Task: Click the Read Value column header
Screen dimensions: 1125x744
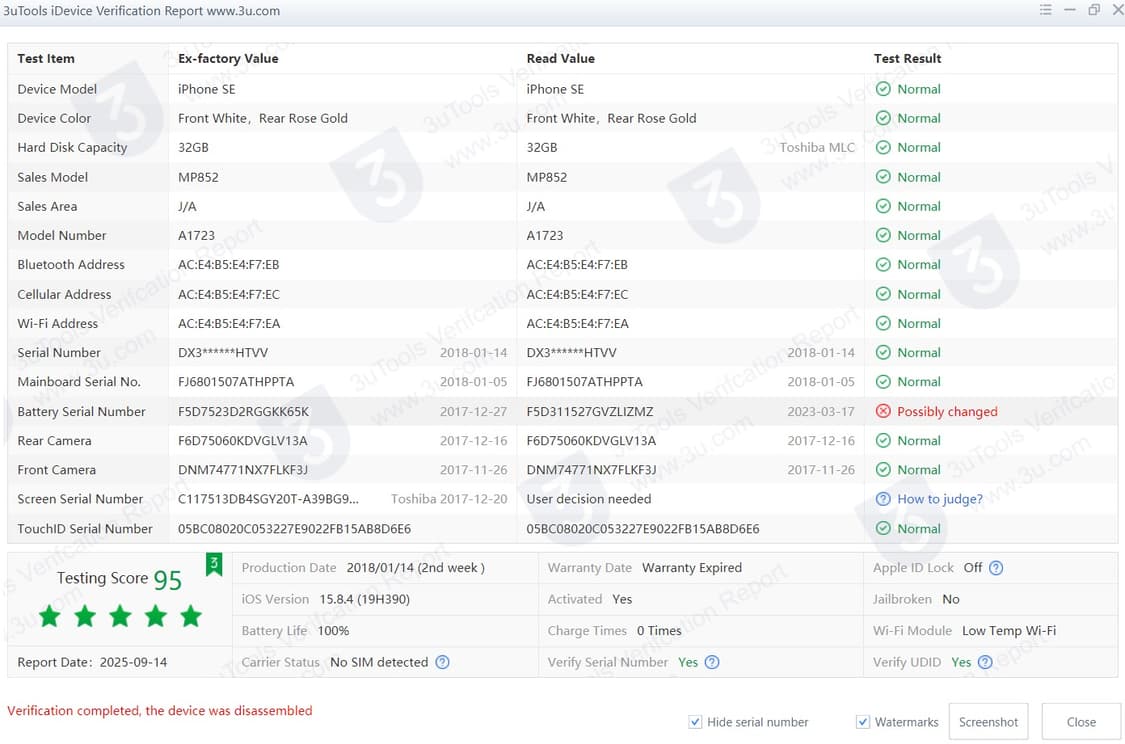Action: (560, 59)
